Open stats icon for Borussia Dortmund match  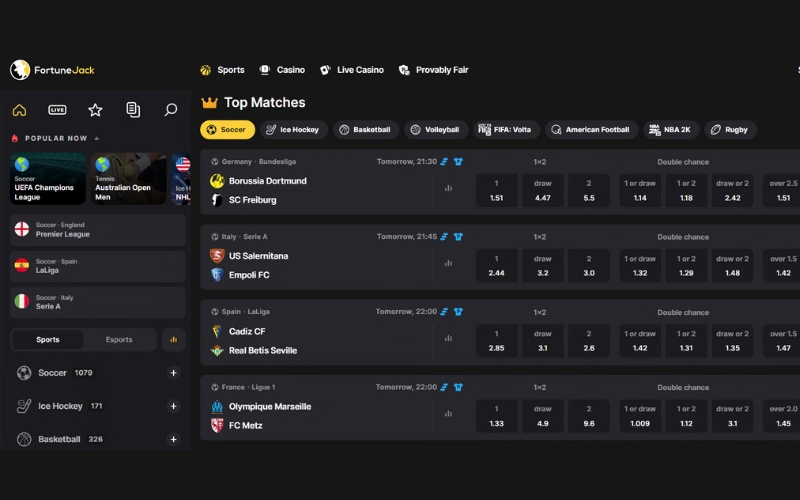448,188
